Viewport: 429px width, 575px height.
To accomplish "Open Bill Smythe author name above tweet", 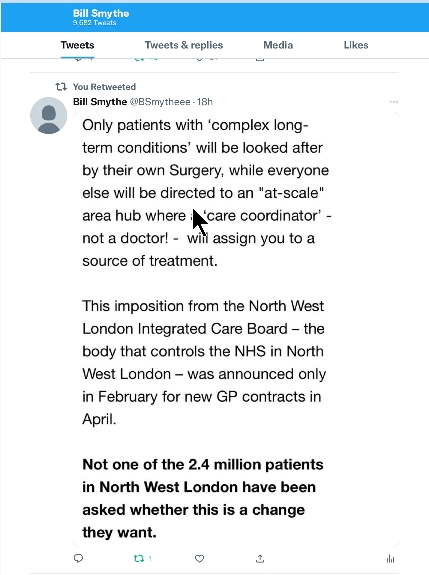I will tap(100, 102).
